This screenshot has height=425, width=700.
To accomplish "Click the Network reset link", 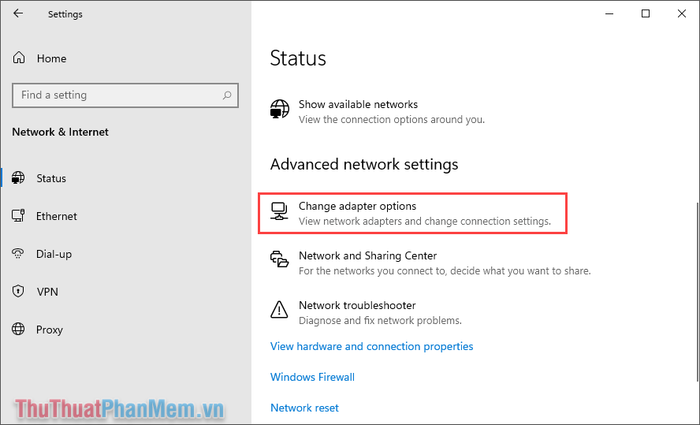I will [x=304, y=408].
